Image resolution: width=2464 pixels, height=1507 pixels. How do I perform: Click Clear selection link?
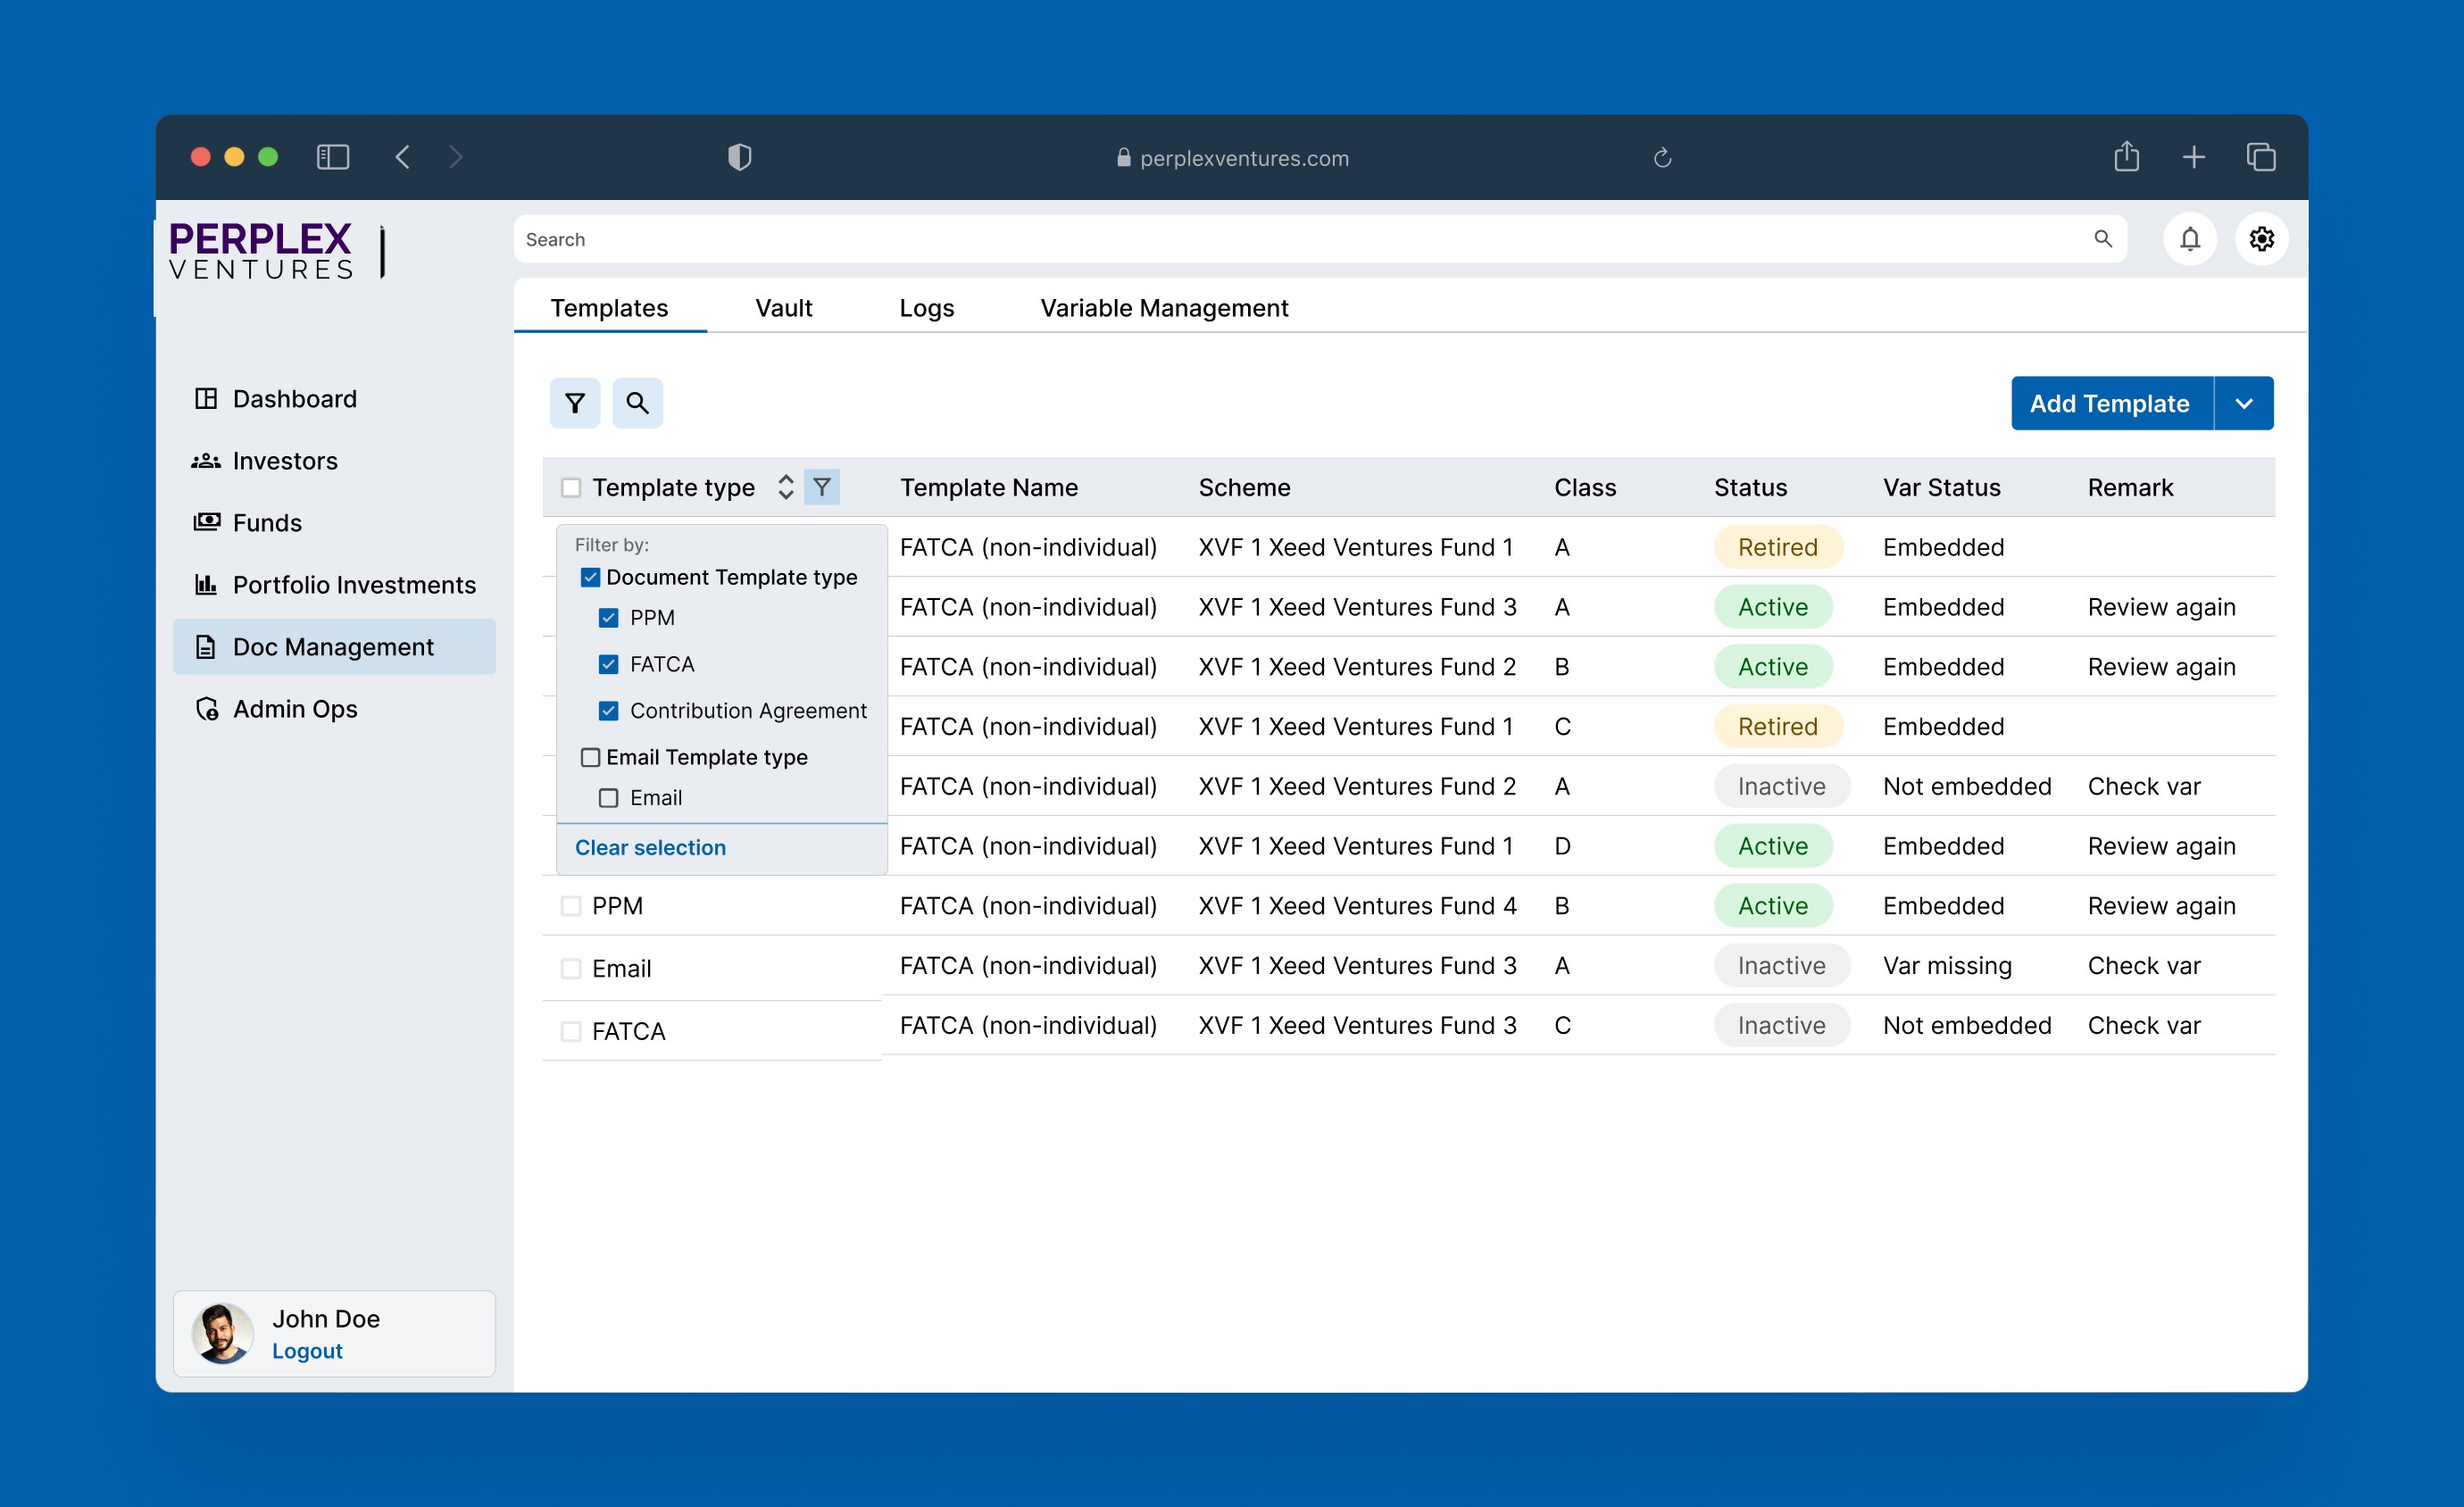pos(650,847)
